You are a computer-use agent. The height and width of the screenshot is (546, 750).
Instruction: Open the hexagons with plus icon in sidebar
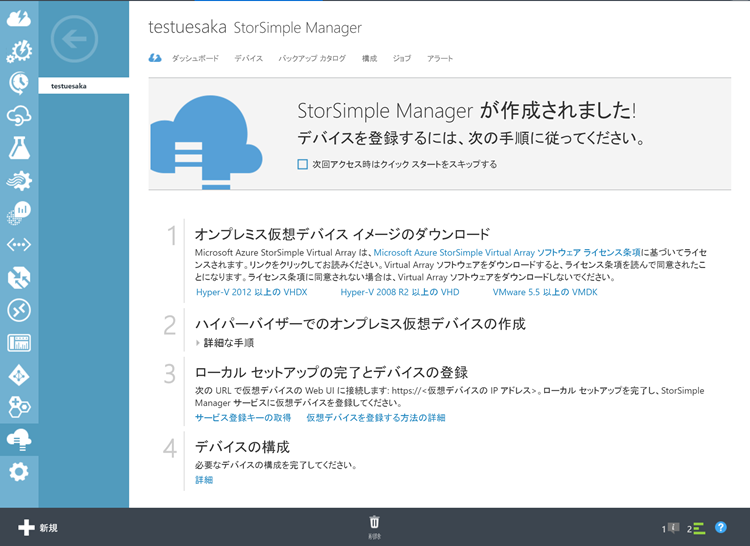[x=19, y=407]
